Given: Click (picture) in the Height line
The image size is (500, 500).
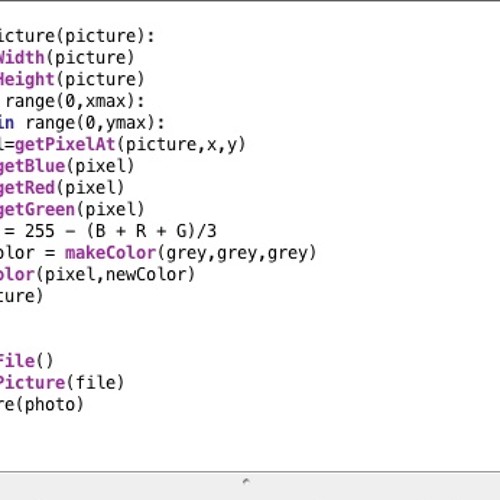Looking at the screenshot, I should (x=100, y=80).
